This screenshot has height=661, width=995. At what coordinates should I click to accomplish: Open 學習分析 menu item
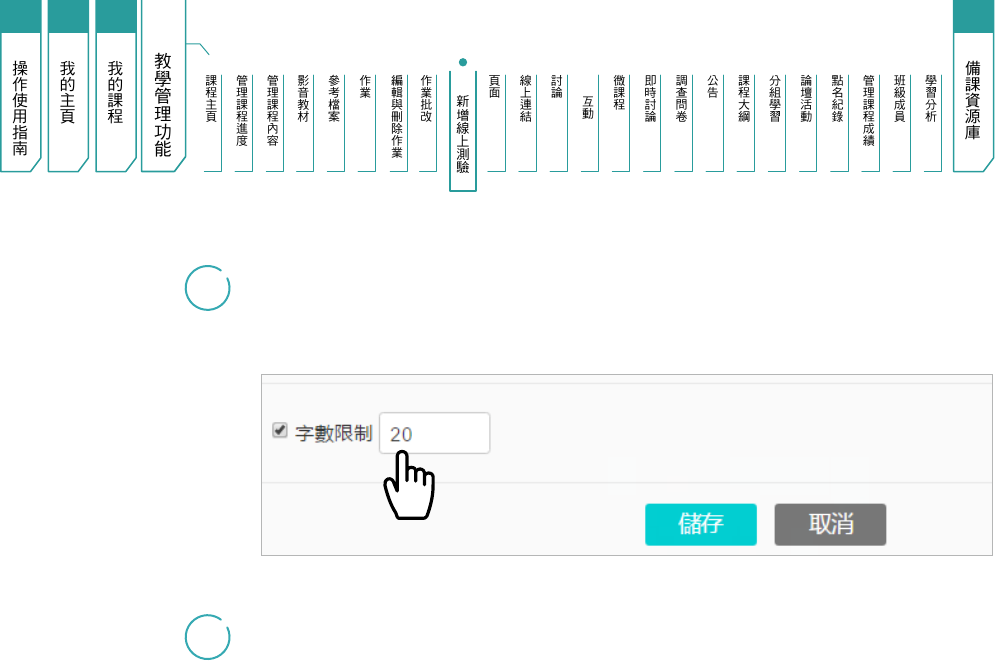click(931, 98)
